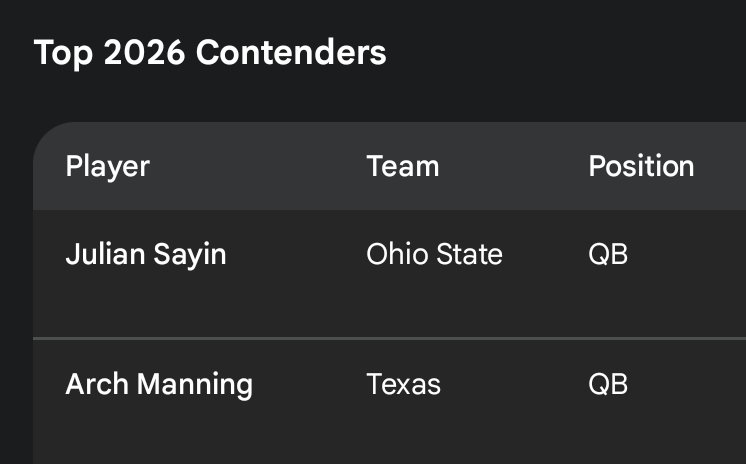
Task: Open the Julian Sayin player entry
Action: 146,255
